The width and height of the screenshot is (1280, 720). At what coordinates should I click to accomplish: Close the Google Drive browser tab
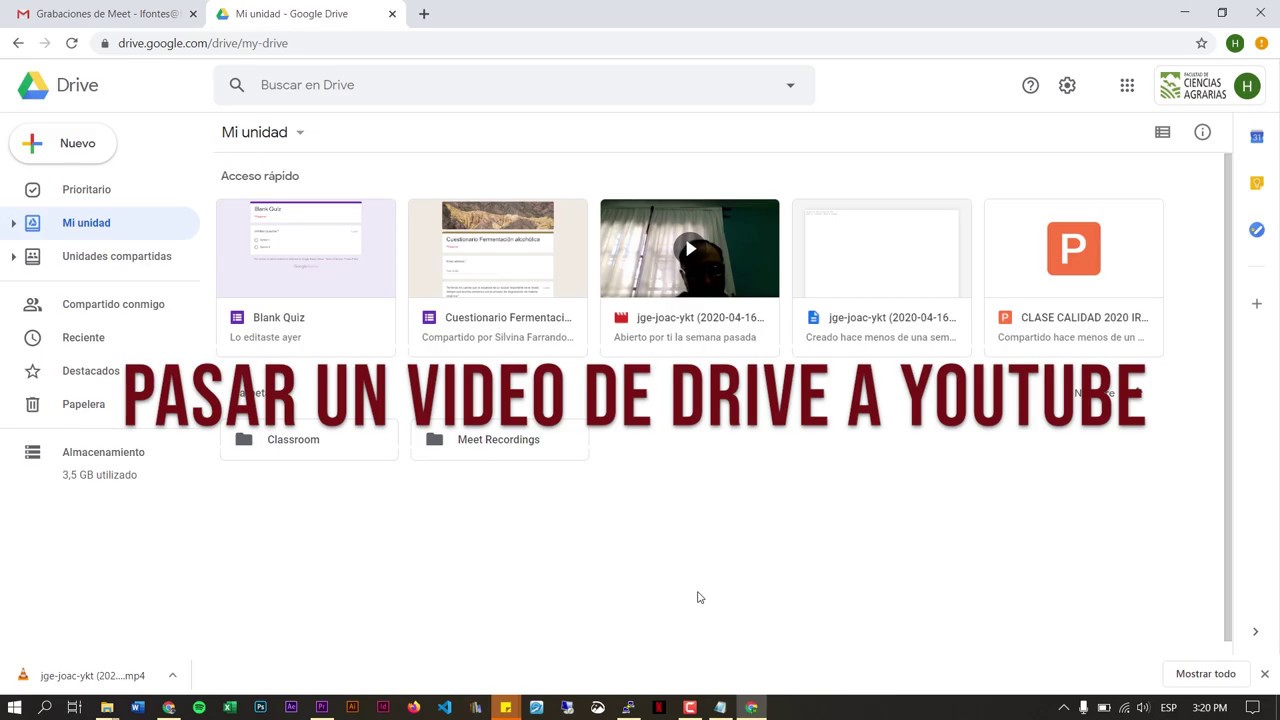pyautogui.click(x=392, y=14)
